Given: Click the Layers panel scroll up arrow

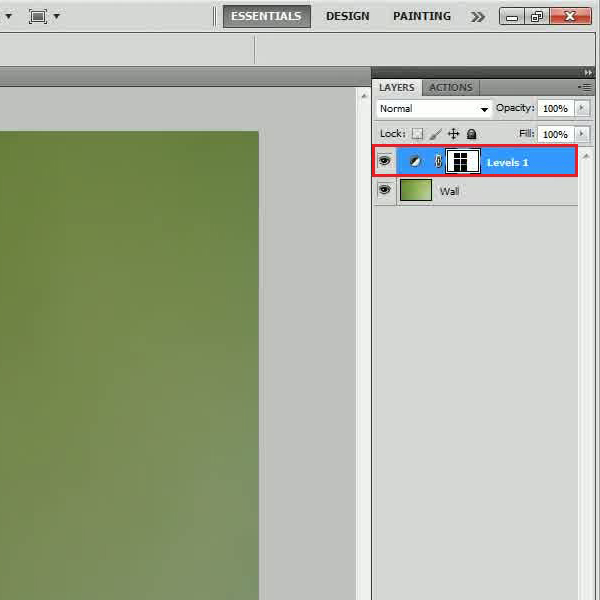Looking at the screenshot, I should pos(585,156).
